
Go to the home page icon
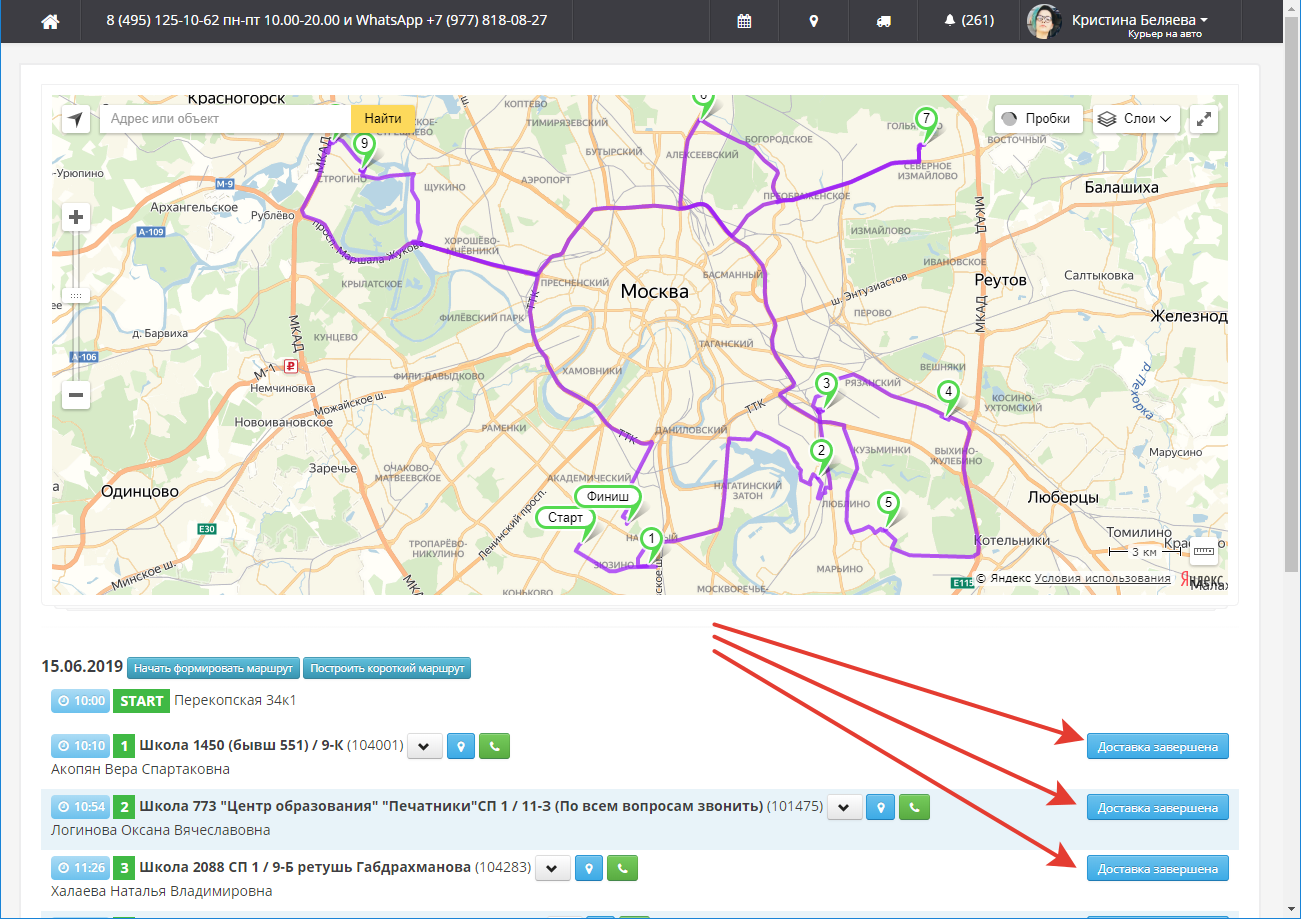pos(50,21)
